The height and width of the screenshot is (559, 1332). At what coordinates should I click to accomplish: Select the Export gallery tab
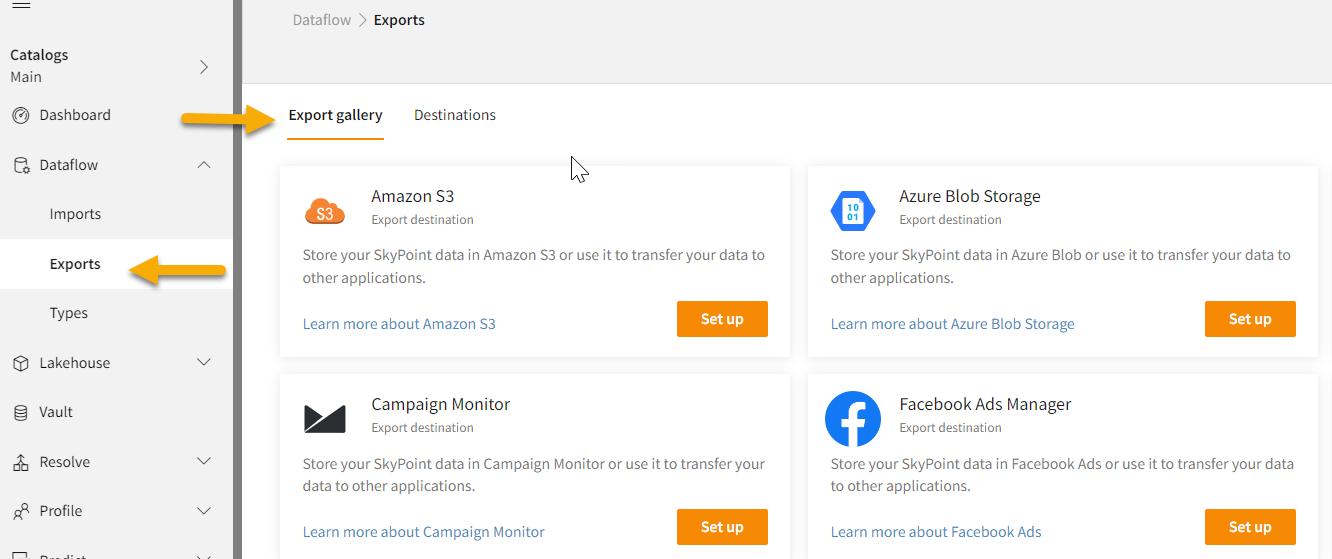coord(335,115)
